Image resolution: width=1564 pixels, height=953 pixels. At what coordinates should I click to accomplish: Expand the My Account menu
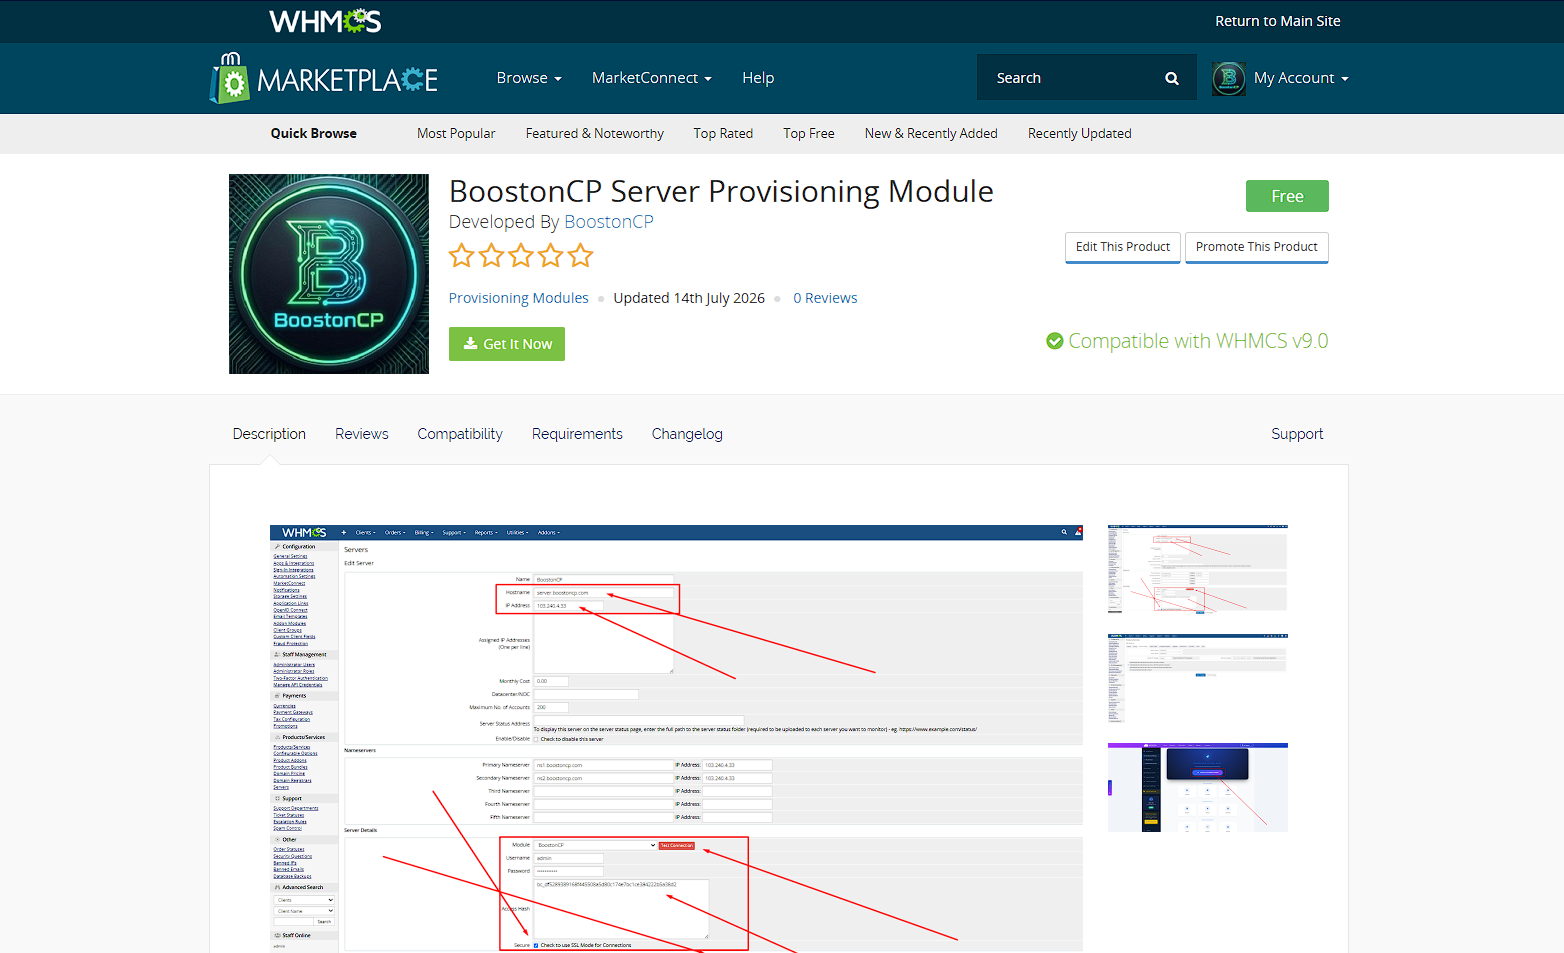tap(1301, 78)
